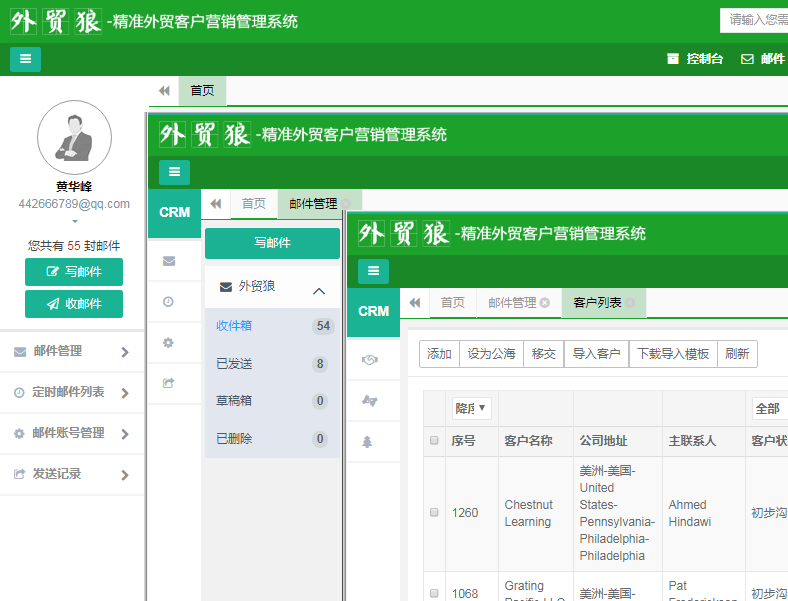Click the middle window tab back arrows

tap(216, 204)
